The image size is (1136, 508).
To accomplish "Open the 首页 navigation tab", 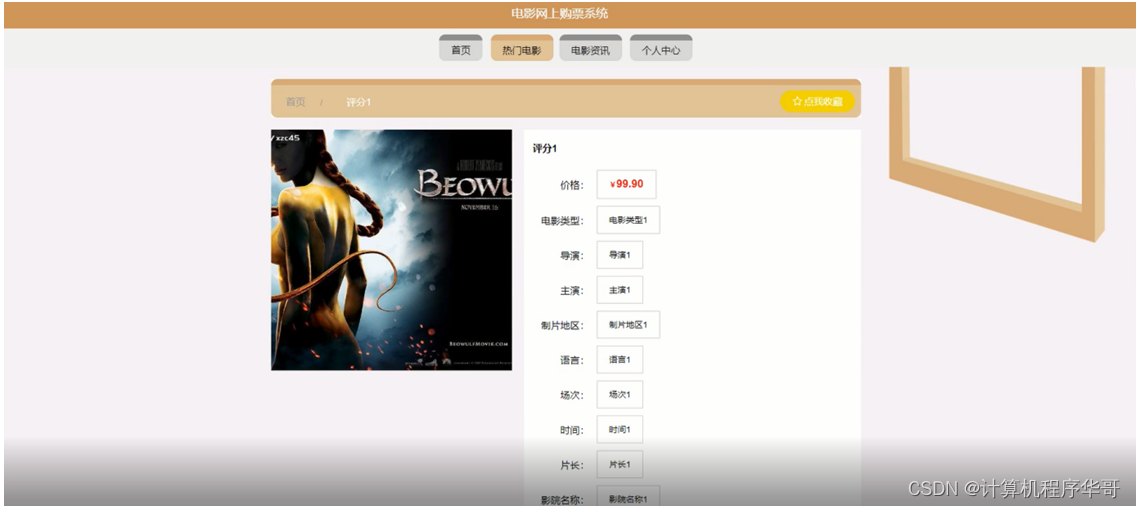I will pos(461,49).
